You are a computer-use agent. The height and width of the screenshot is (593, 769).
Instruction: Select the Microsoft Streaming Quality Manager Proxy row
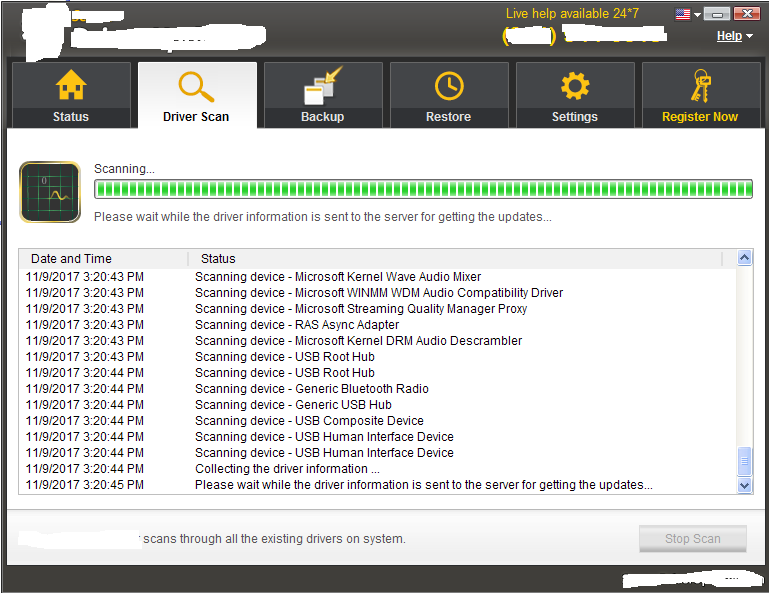point(378,309)
